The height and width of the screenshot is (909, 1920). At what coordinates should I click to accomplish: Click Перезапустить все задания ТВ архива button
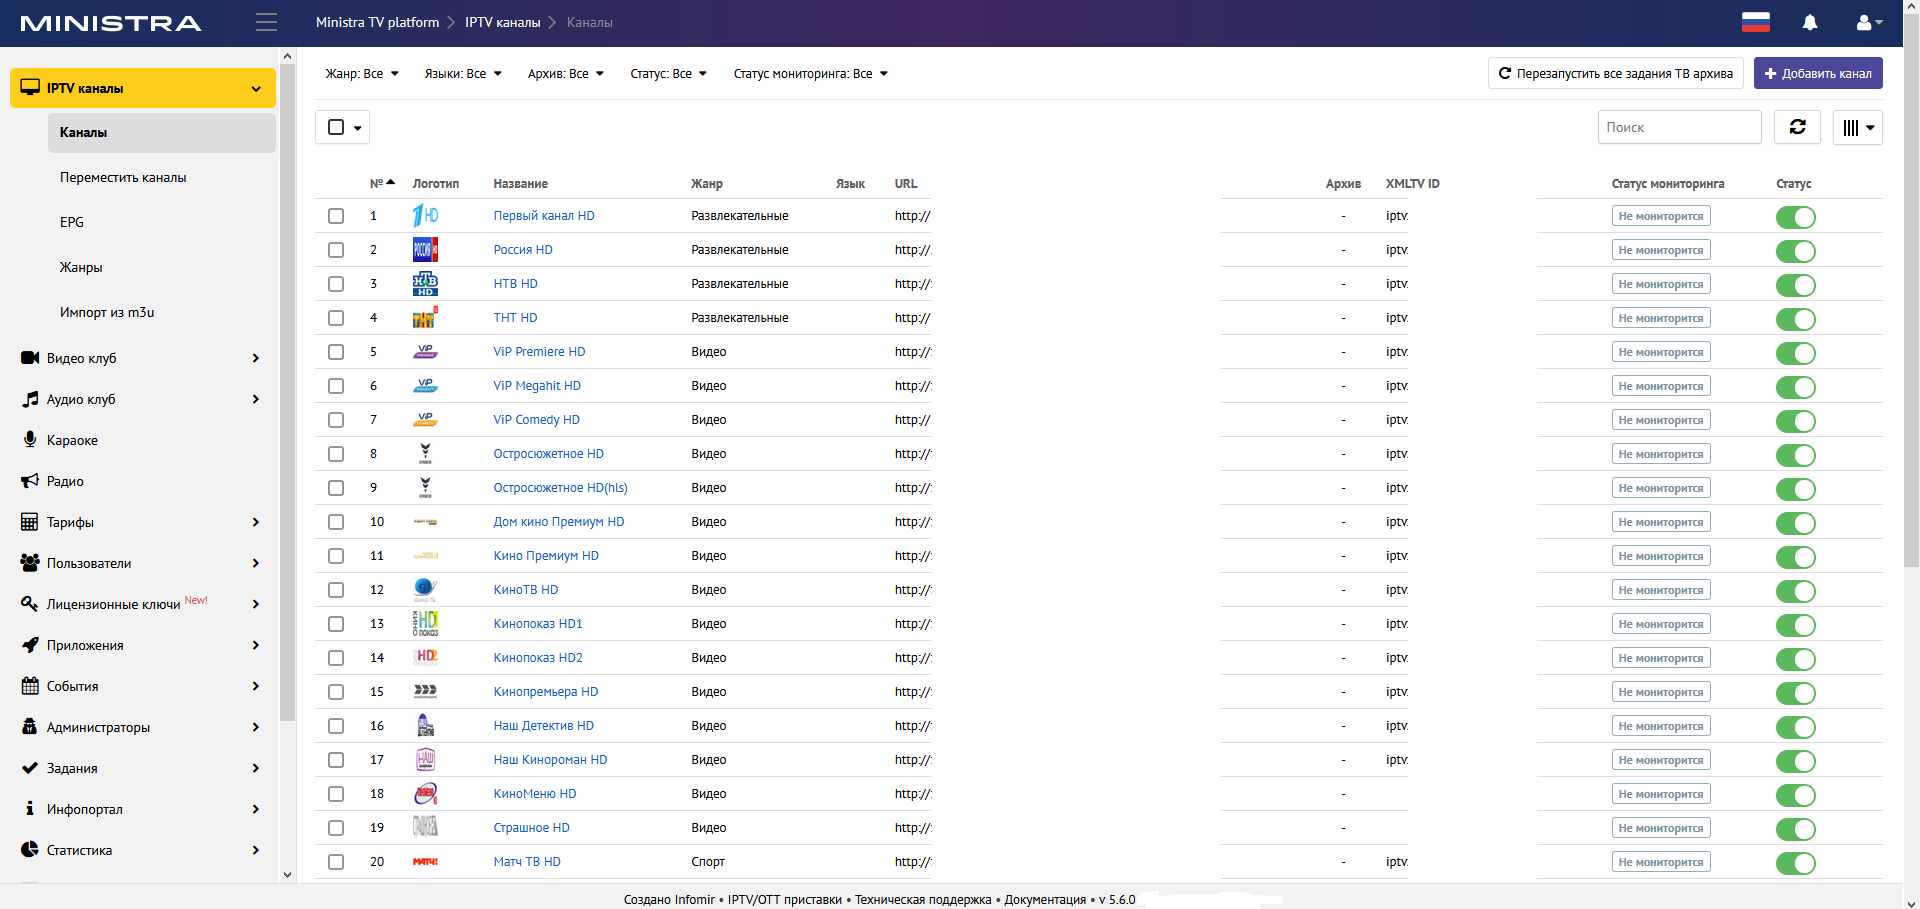coord(1616,73)
